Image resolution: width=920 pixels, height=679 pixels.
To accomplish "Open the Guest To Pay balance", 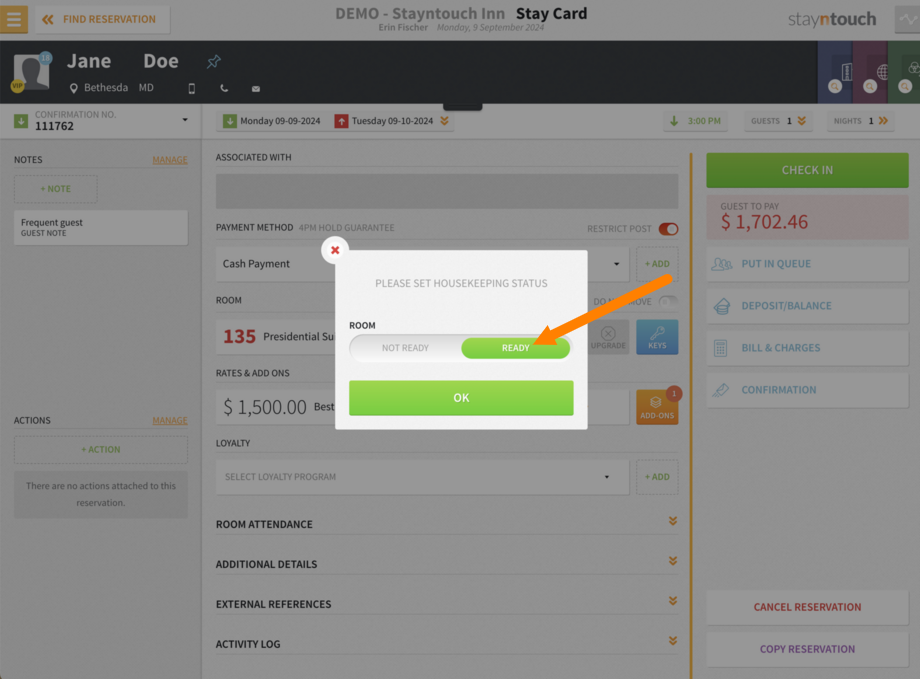I will [x=807, y=217].
